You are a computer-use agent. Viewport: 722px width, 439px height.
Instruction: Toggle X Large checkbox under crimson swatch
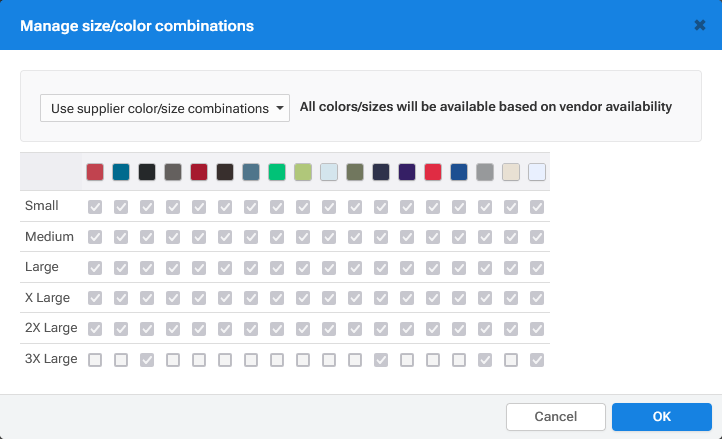pos(199,298)
